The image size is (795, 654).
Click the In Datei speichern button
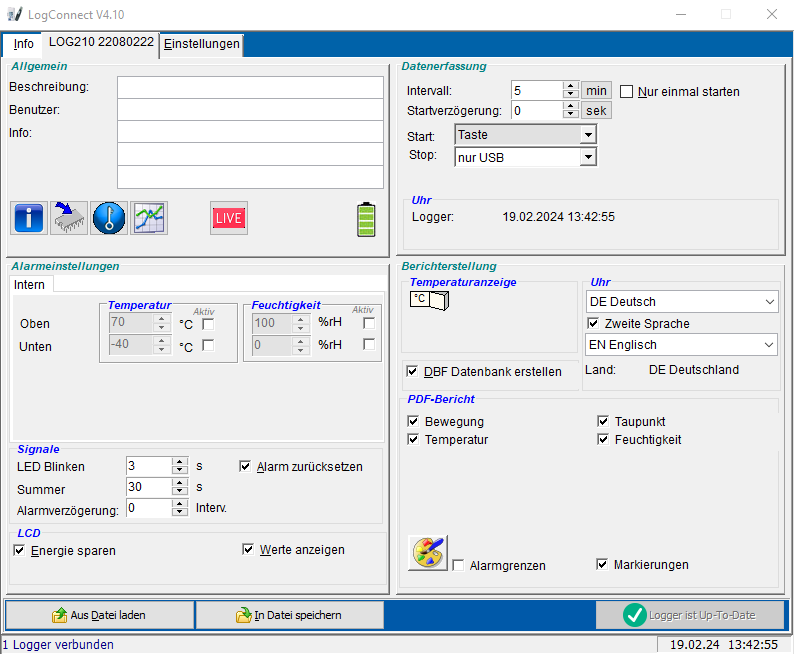click(289, 615)
